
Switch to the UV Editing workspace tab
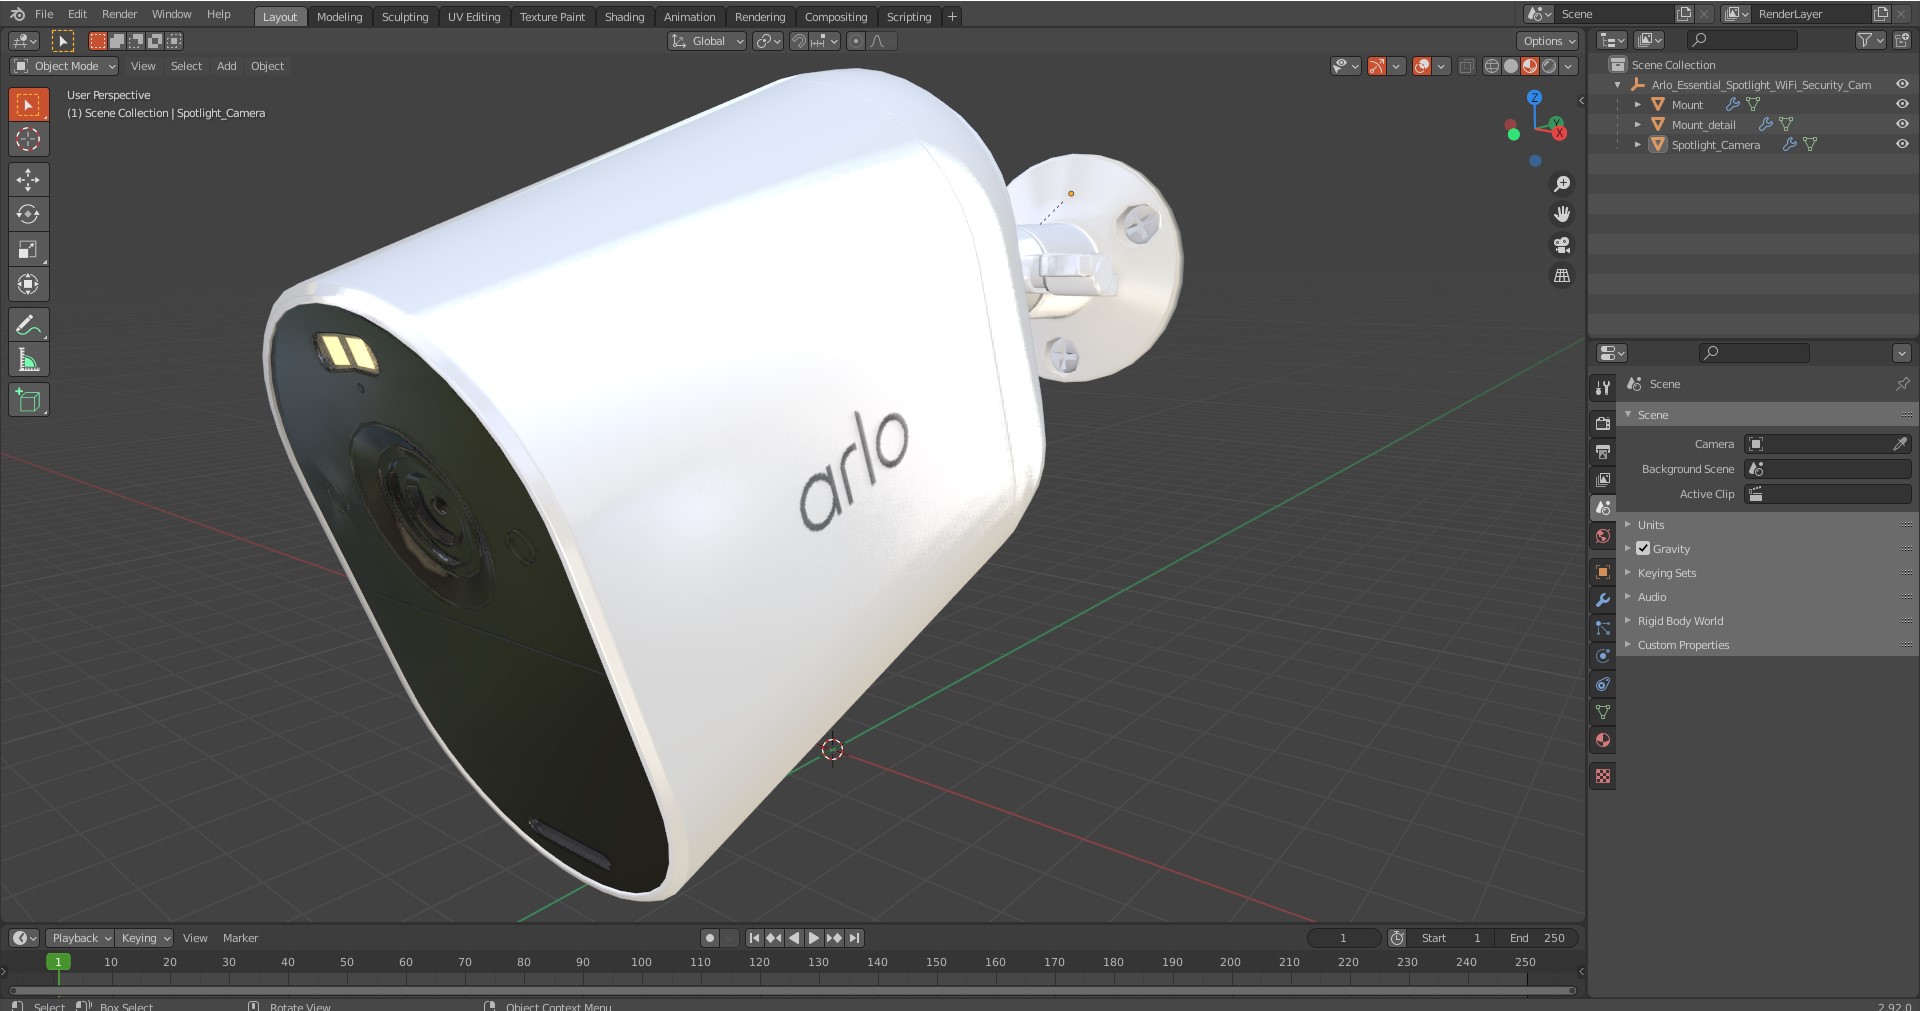[x=474, y=17]
